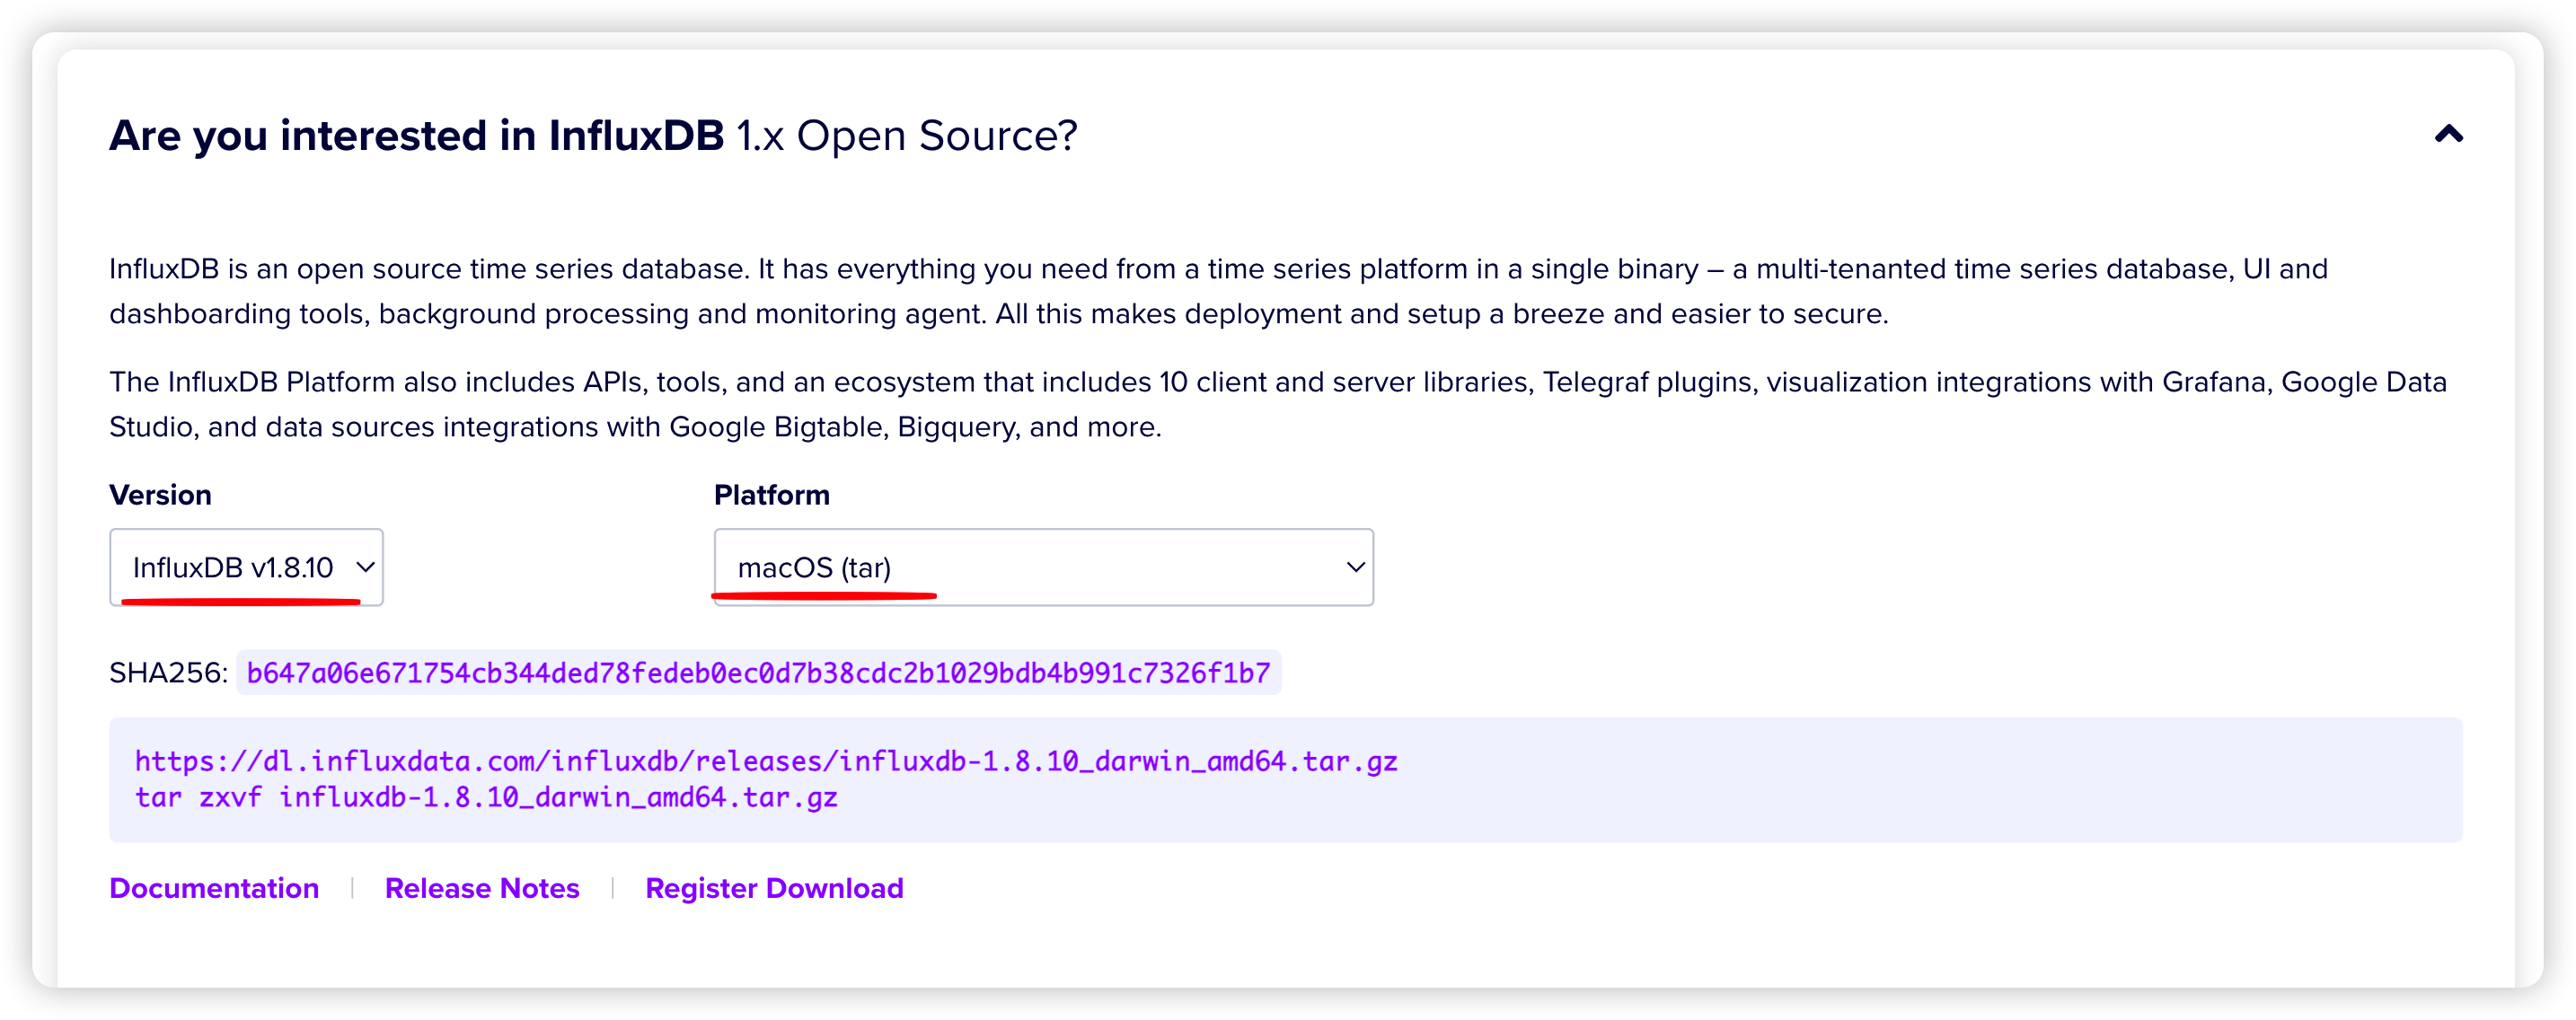View the Release Notes
Image resolution: width=2576 pixels, height=1020 pixels.
pos(482,888)
